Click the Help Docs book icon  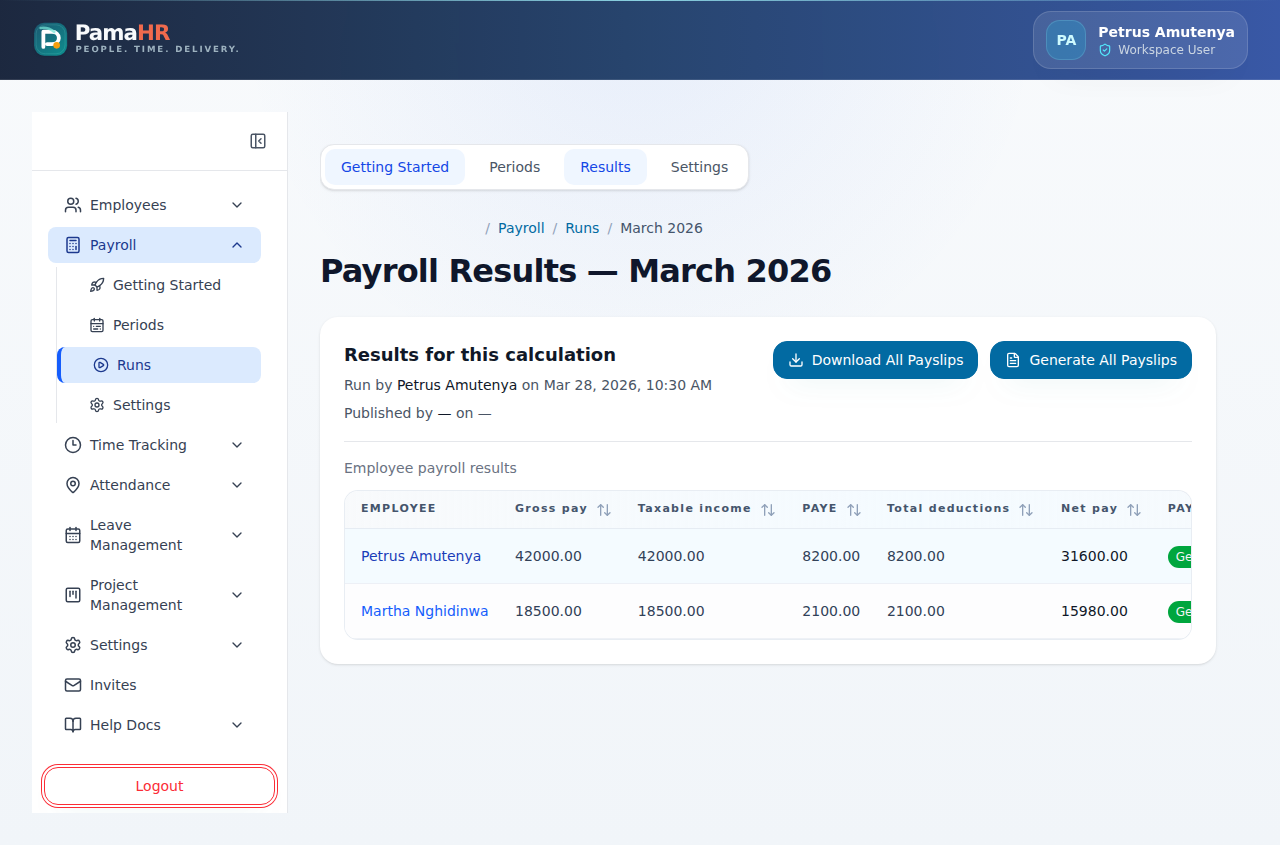point(73,725)
